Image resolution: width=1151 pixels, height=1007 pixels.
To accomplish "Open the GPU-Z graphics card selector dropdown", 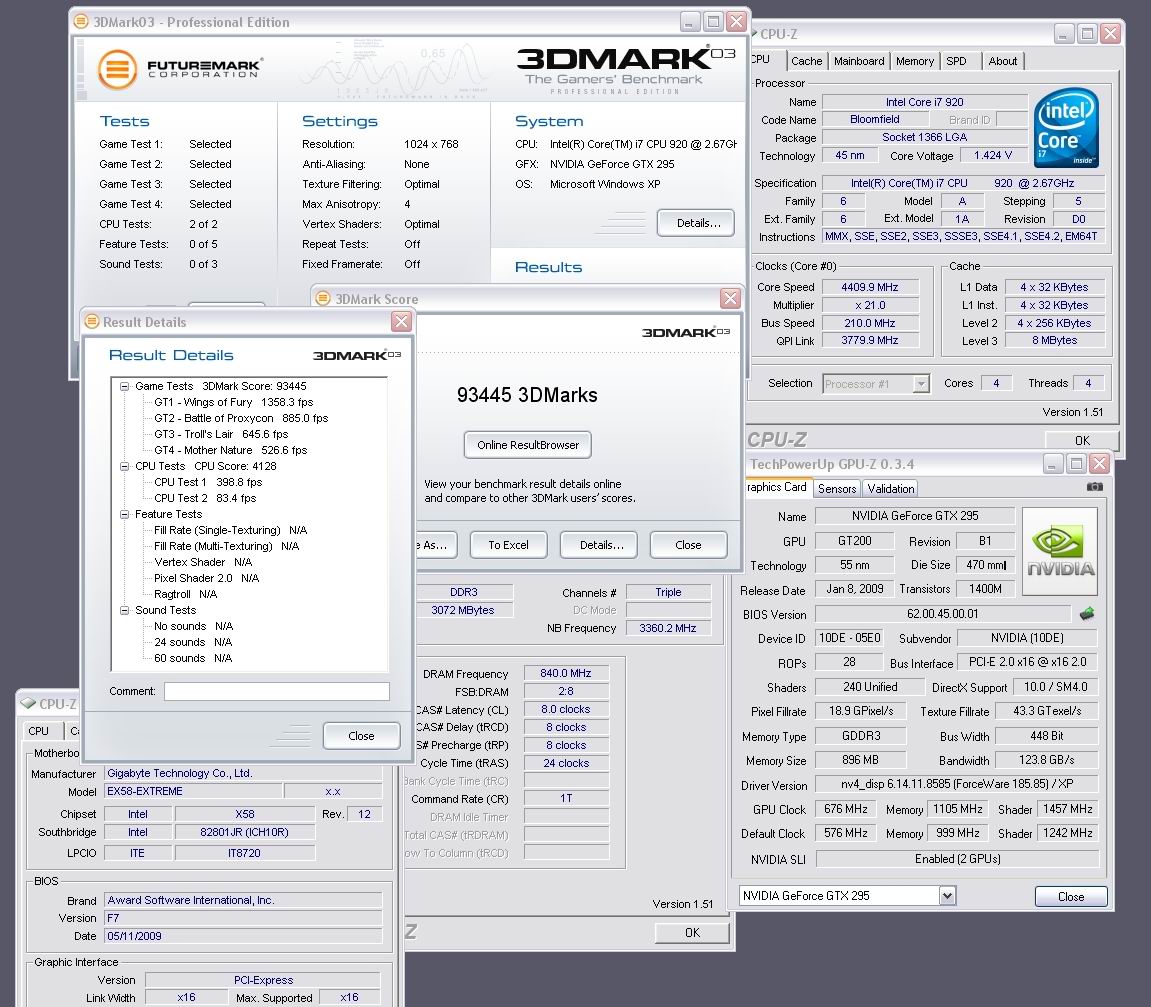I will point(947,895).
